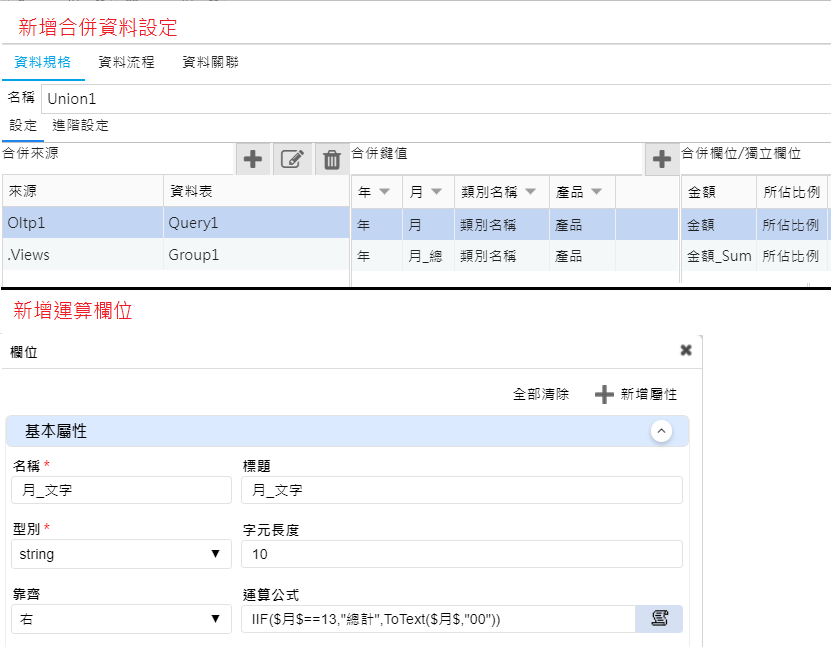Open the 年 column dropdown arrow
Viewport: 831px width, 652px height.
(x=384, y=191)
